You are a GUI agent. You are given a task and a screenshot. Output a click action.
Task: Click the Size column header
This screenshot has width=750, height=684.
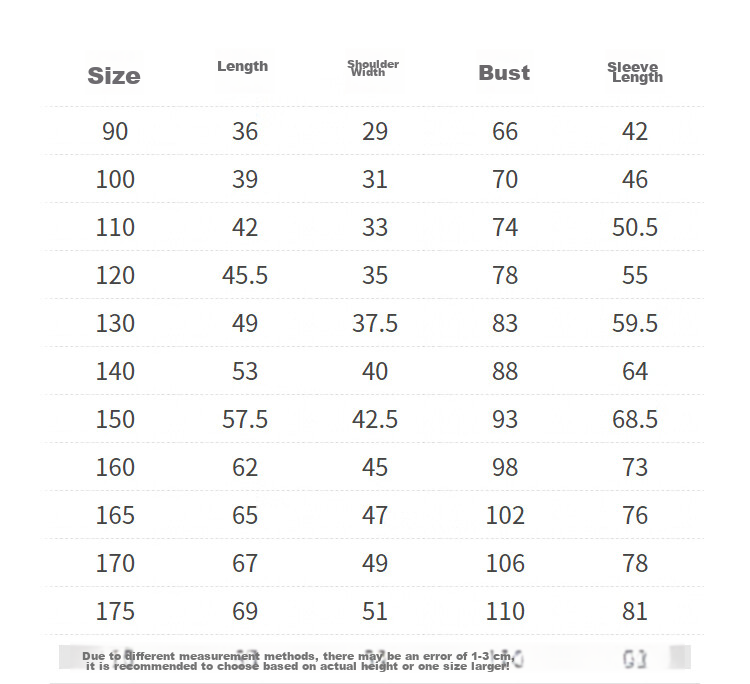tap(114, 76)
